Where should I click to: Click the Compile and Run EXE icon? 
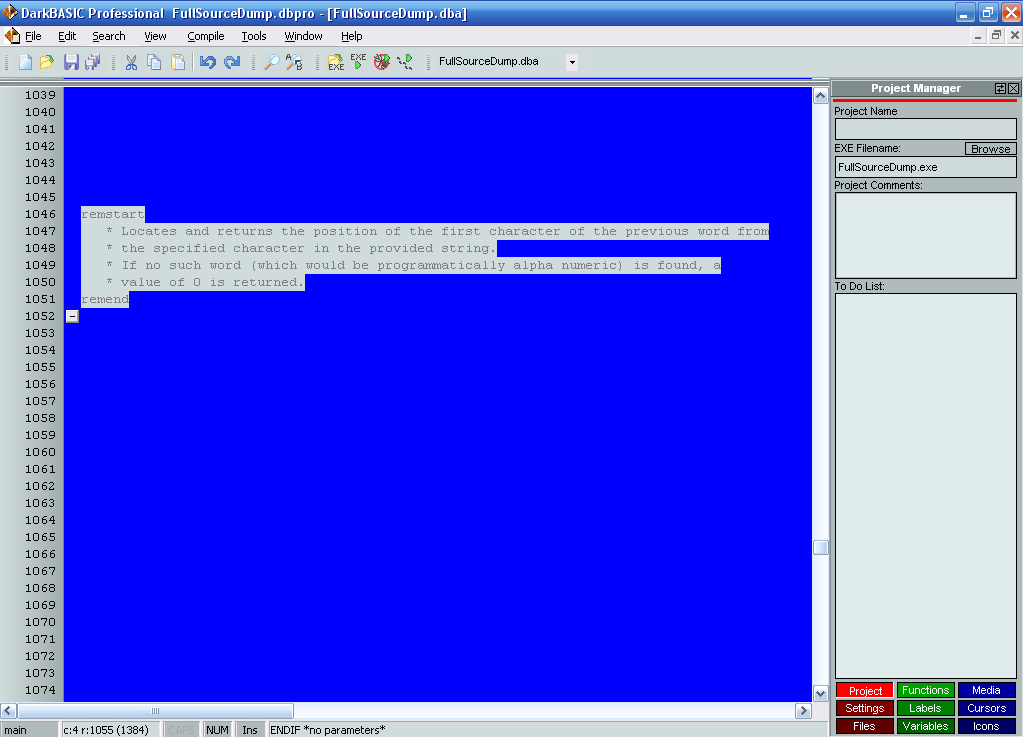(x=358, y=62)
